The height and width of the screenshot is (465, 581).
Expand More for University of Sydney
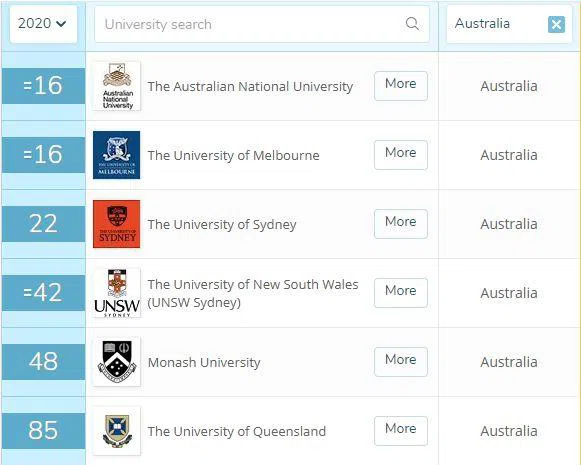[x=401, y=224]
